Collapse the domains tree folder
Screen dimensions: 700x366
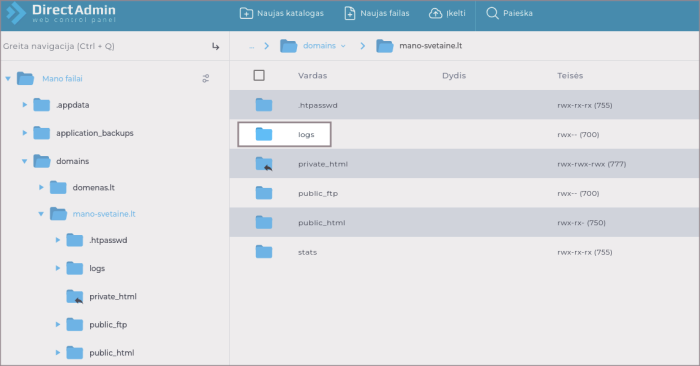click(x=25, y=161)
